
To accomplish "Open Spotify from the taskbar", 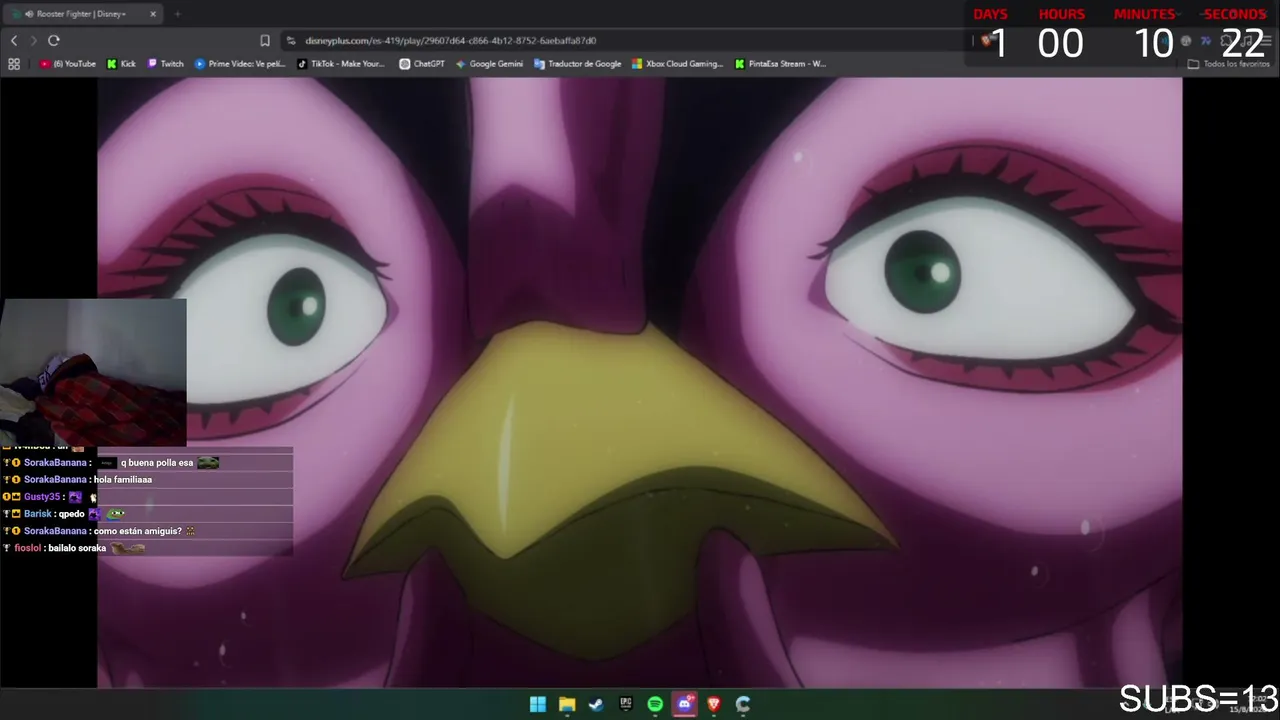I will click(x=655, y=704).
